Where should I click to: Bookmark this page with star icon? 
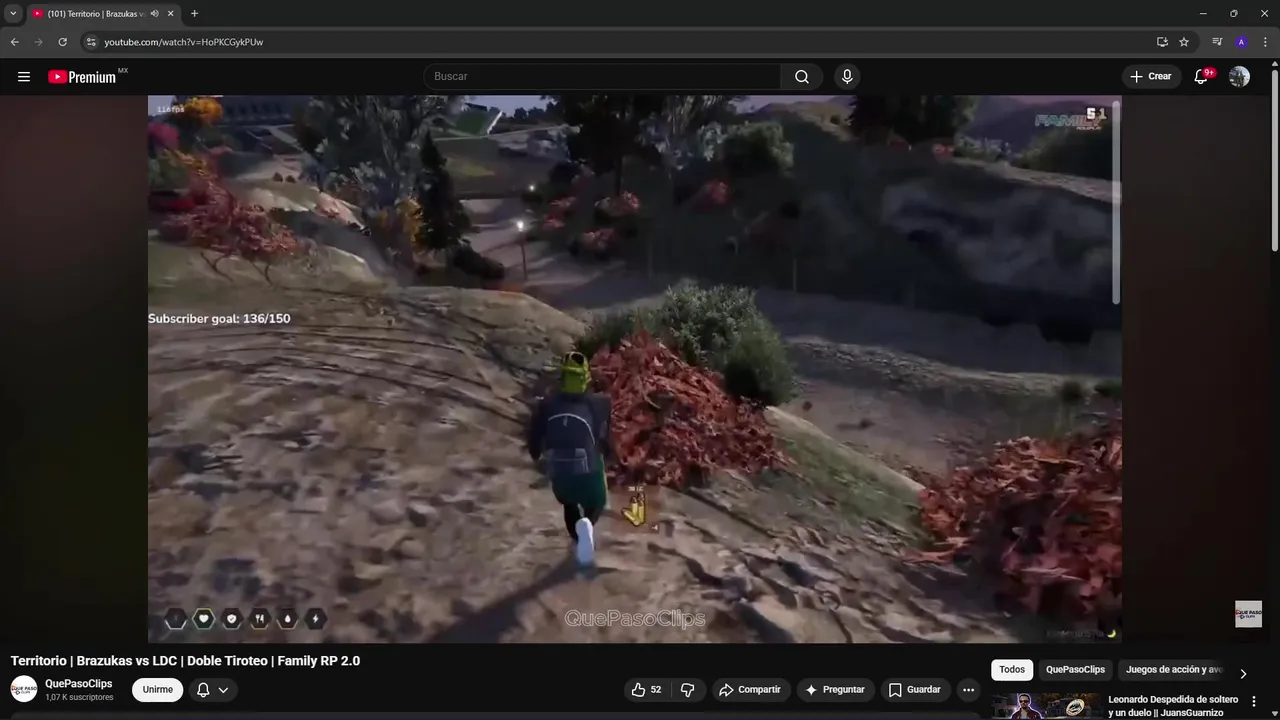click(x=1184, y=42)
